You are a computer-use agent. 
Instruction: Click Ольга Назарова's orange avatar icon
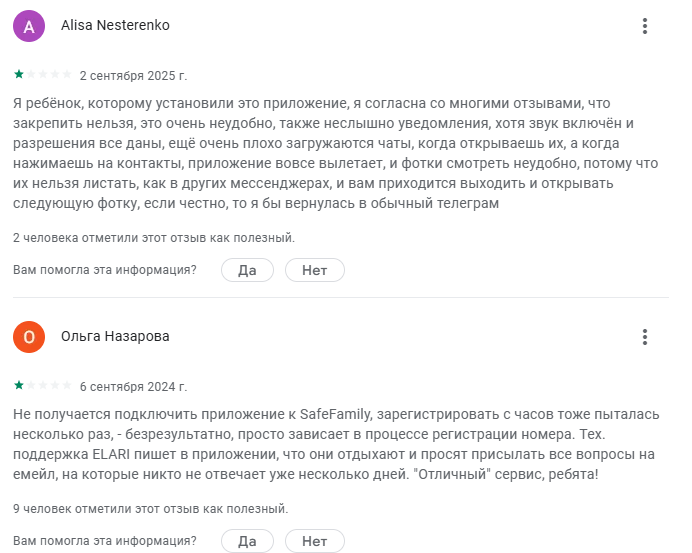point(29,337)
